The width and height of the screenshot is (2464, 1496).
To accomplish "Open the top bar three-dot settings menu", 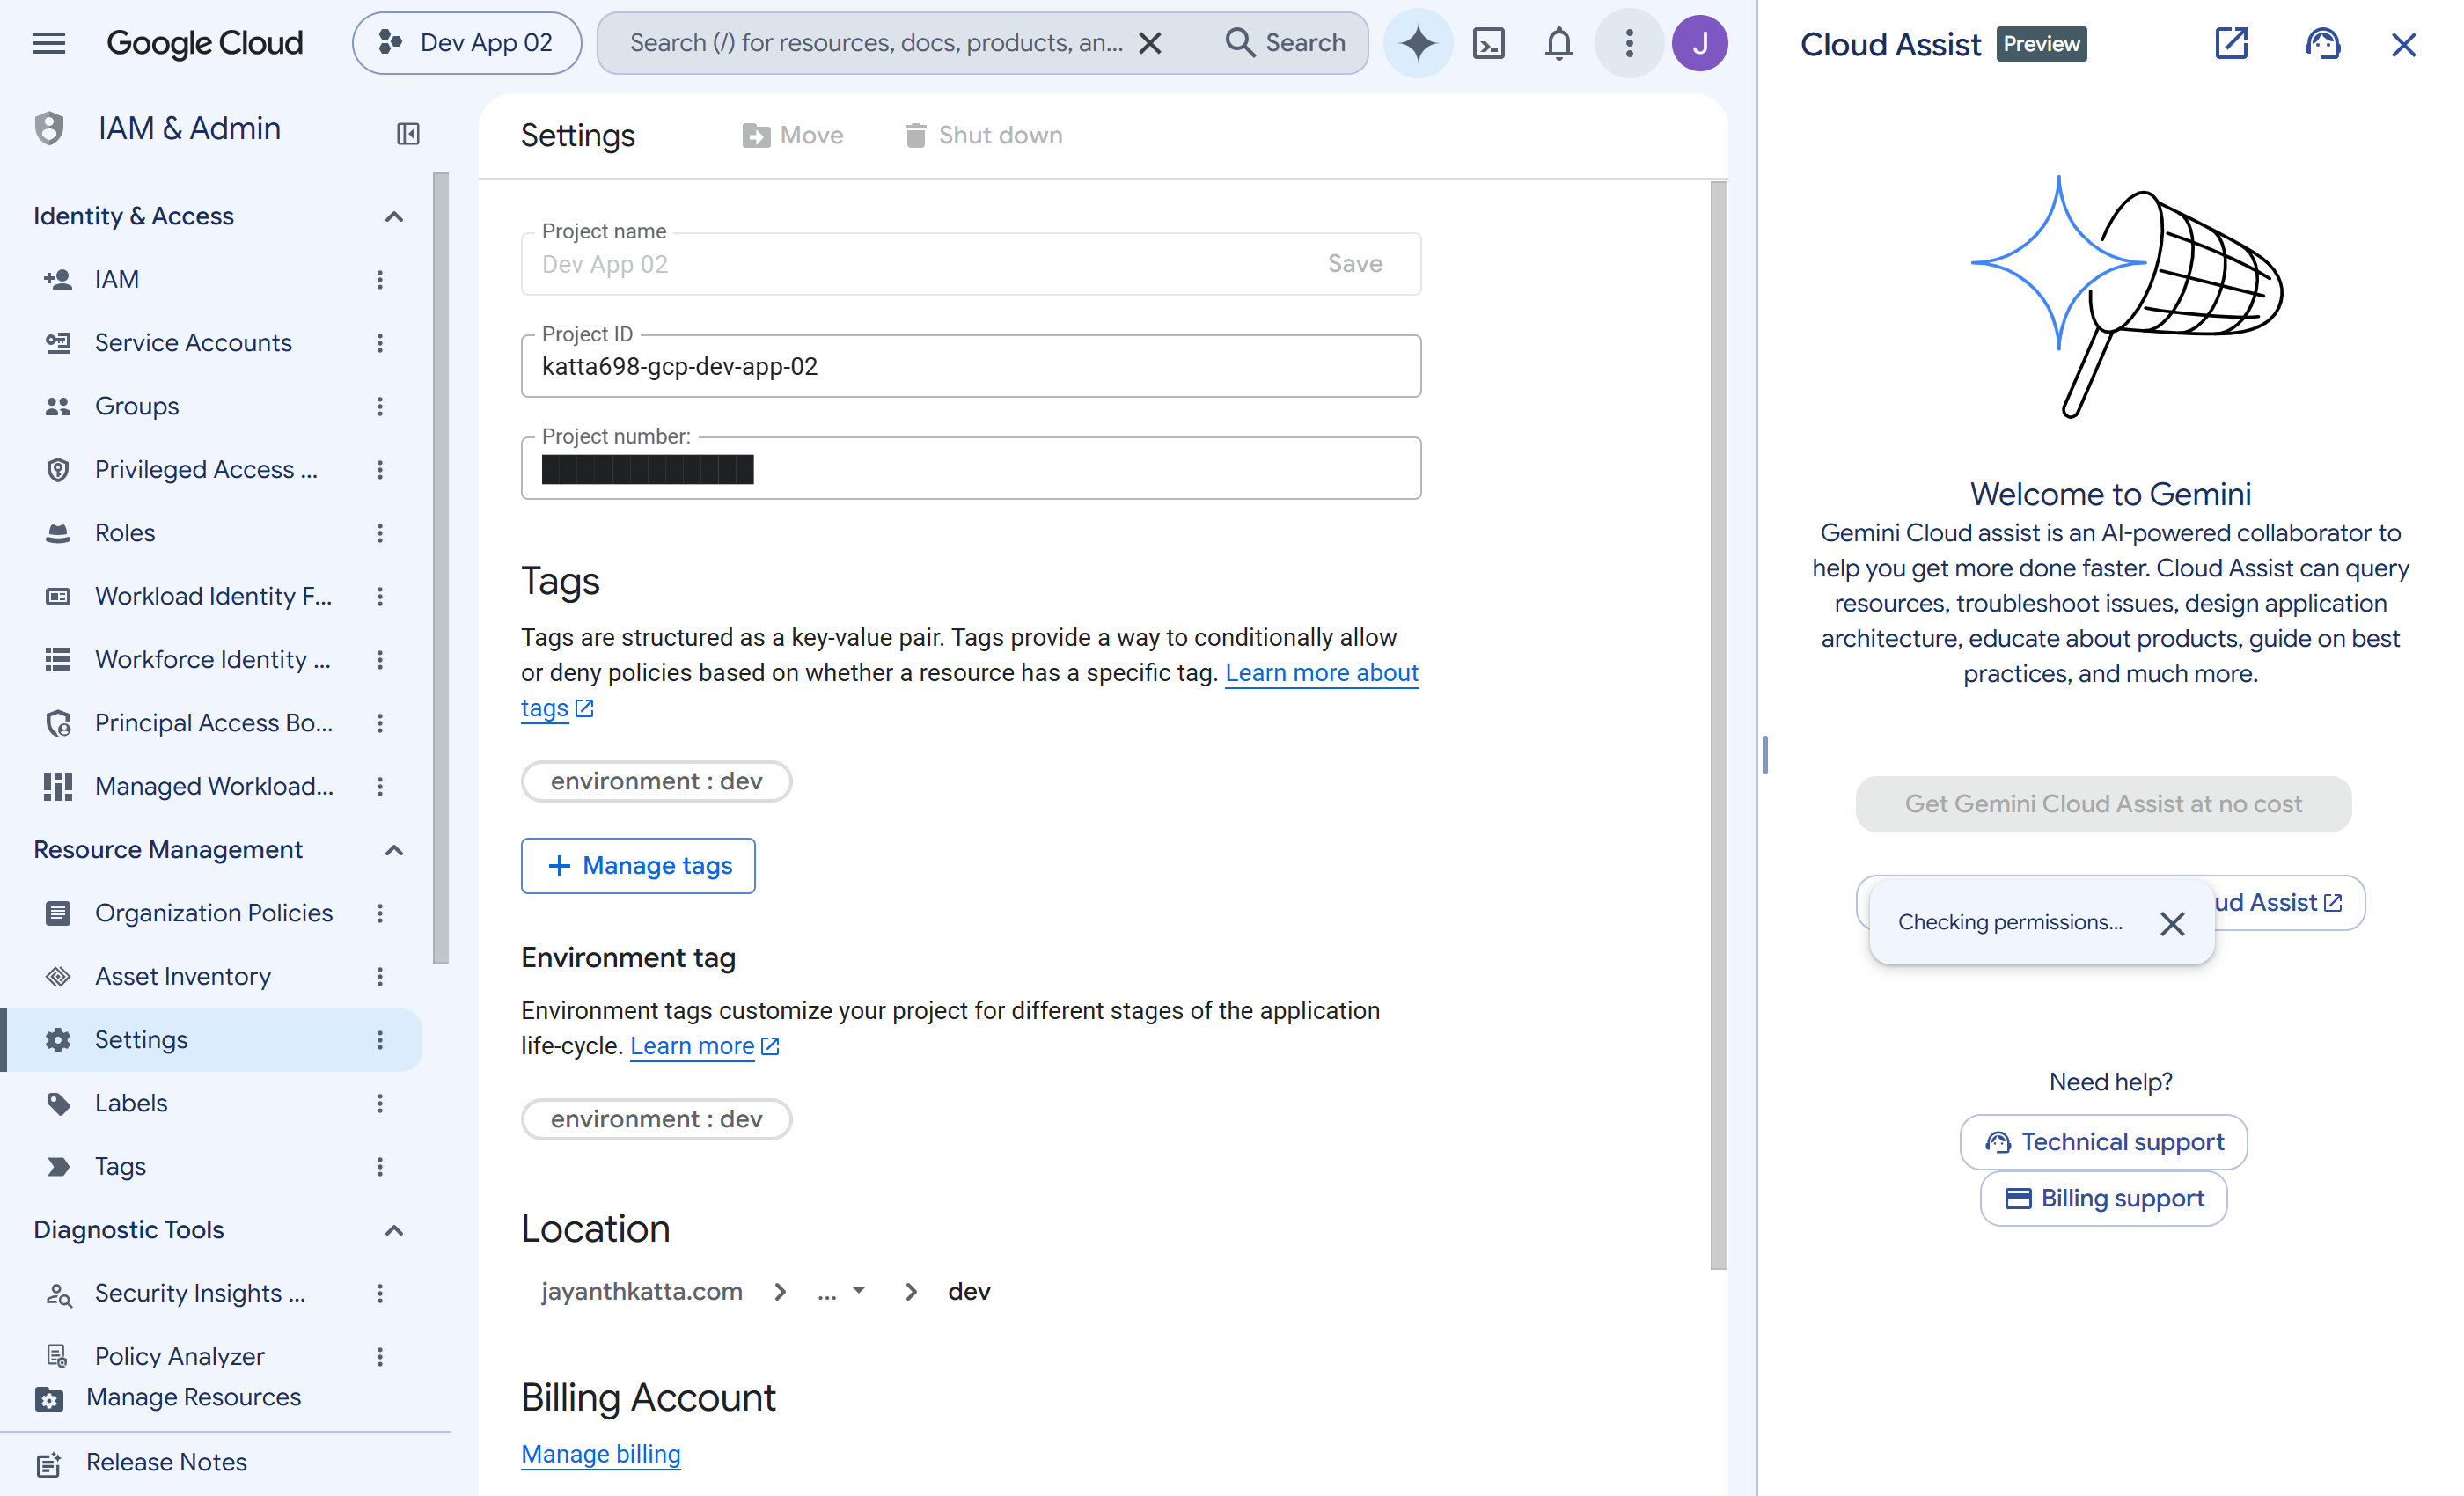I will click(x=1629, y=43).
